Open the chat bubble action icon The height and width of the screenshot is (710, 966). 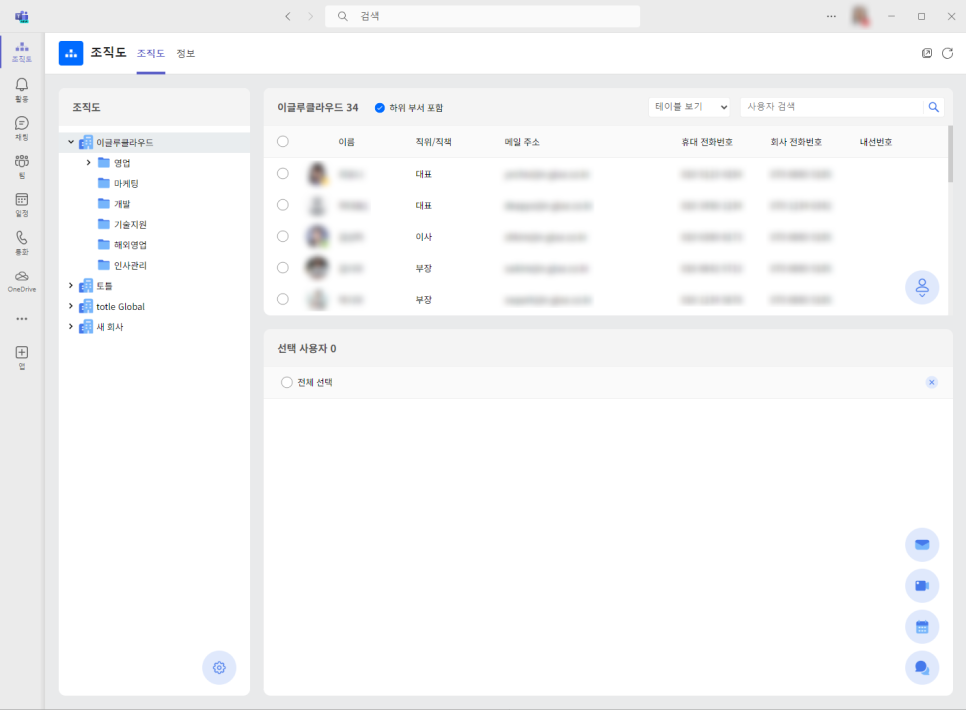(921, 667)
